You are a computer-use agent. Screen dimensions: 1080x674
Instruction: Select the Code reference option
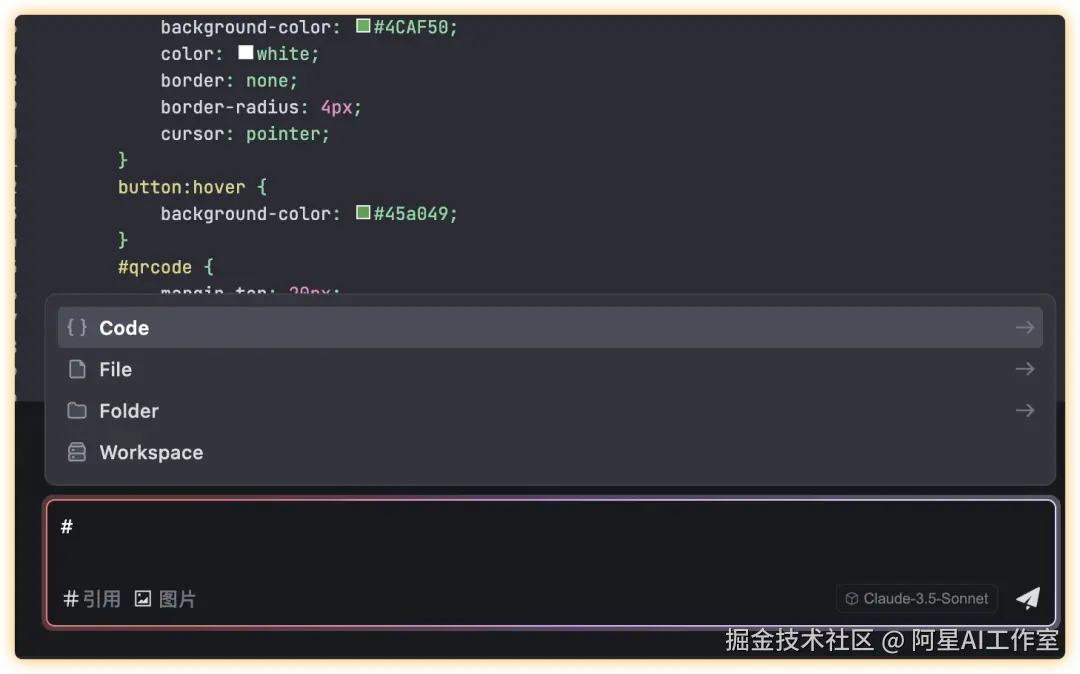[x=550, y=328]
